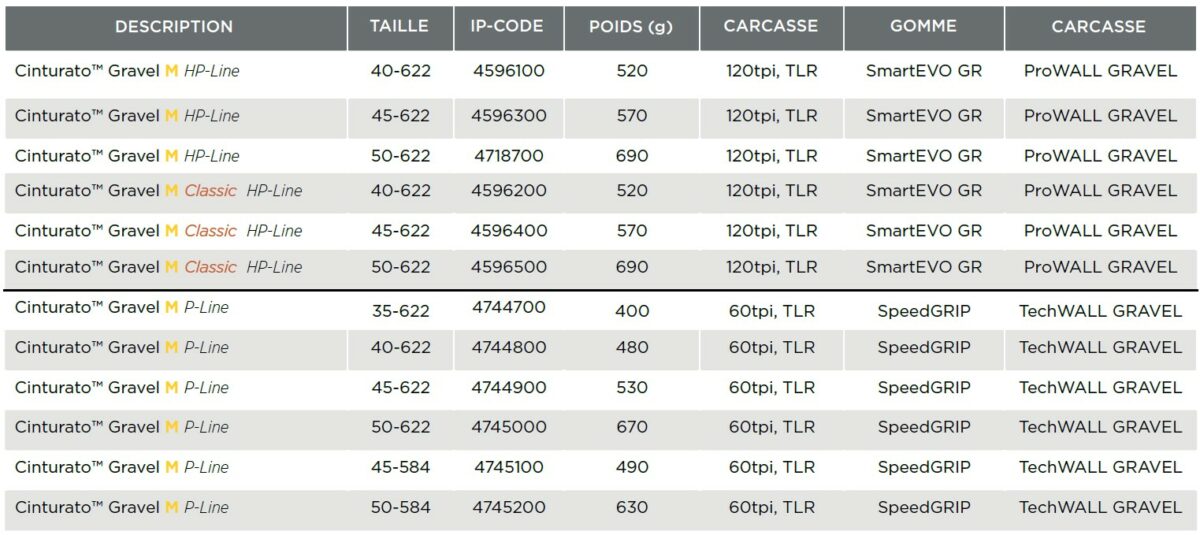This screenshot has width=1200, height=535.
Task: Click the IP-code cell 4596100
Action: click(x=509, y=71)
